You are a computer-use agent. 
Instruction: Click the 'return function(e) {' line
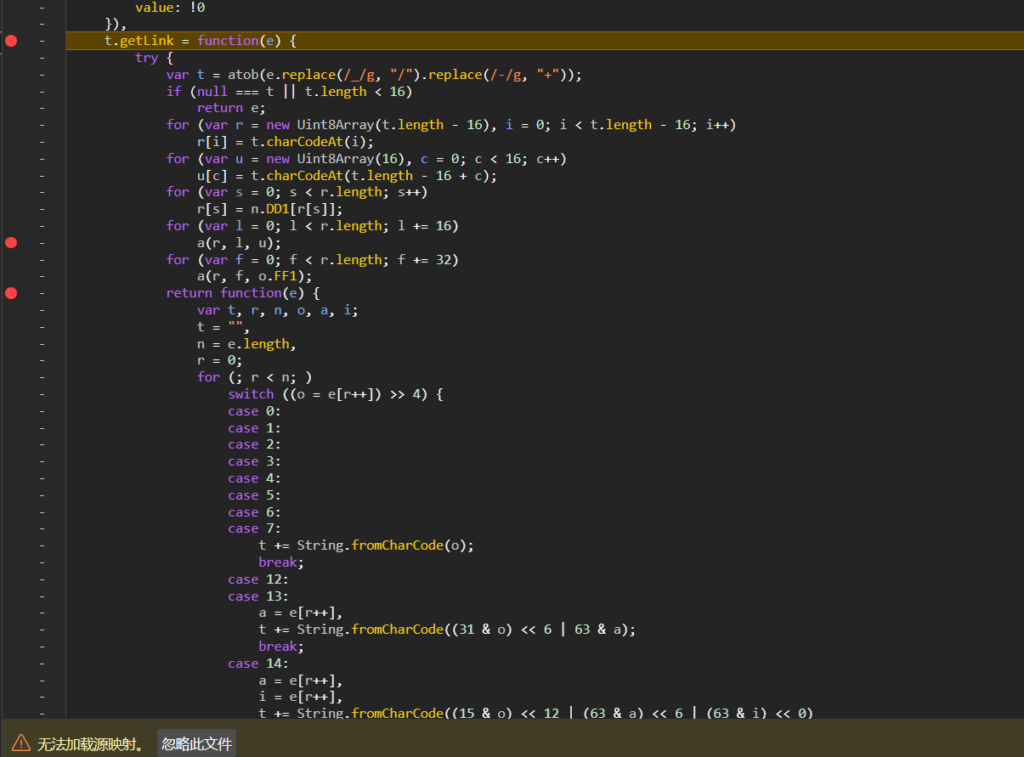(x=243, y=293)
